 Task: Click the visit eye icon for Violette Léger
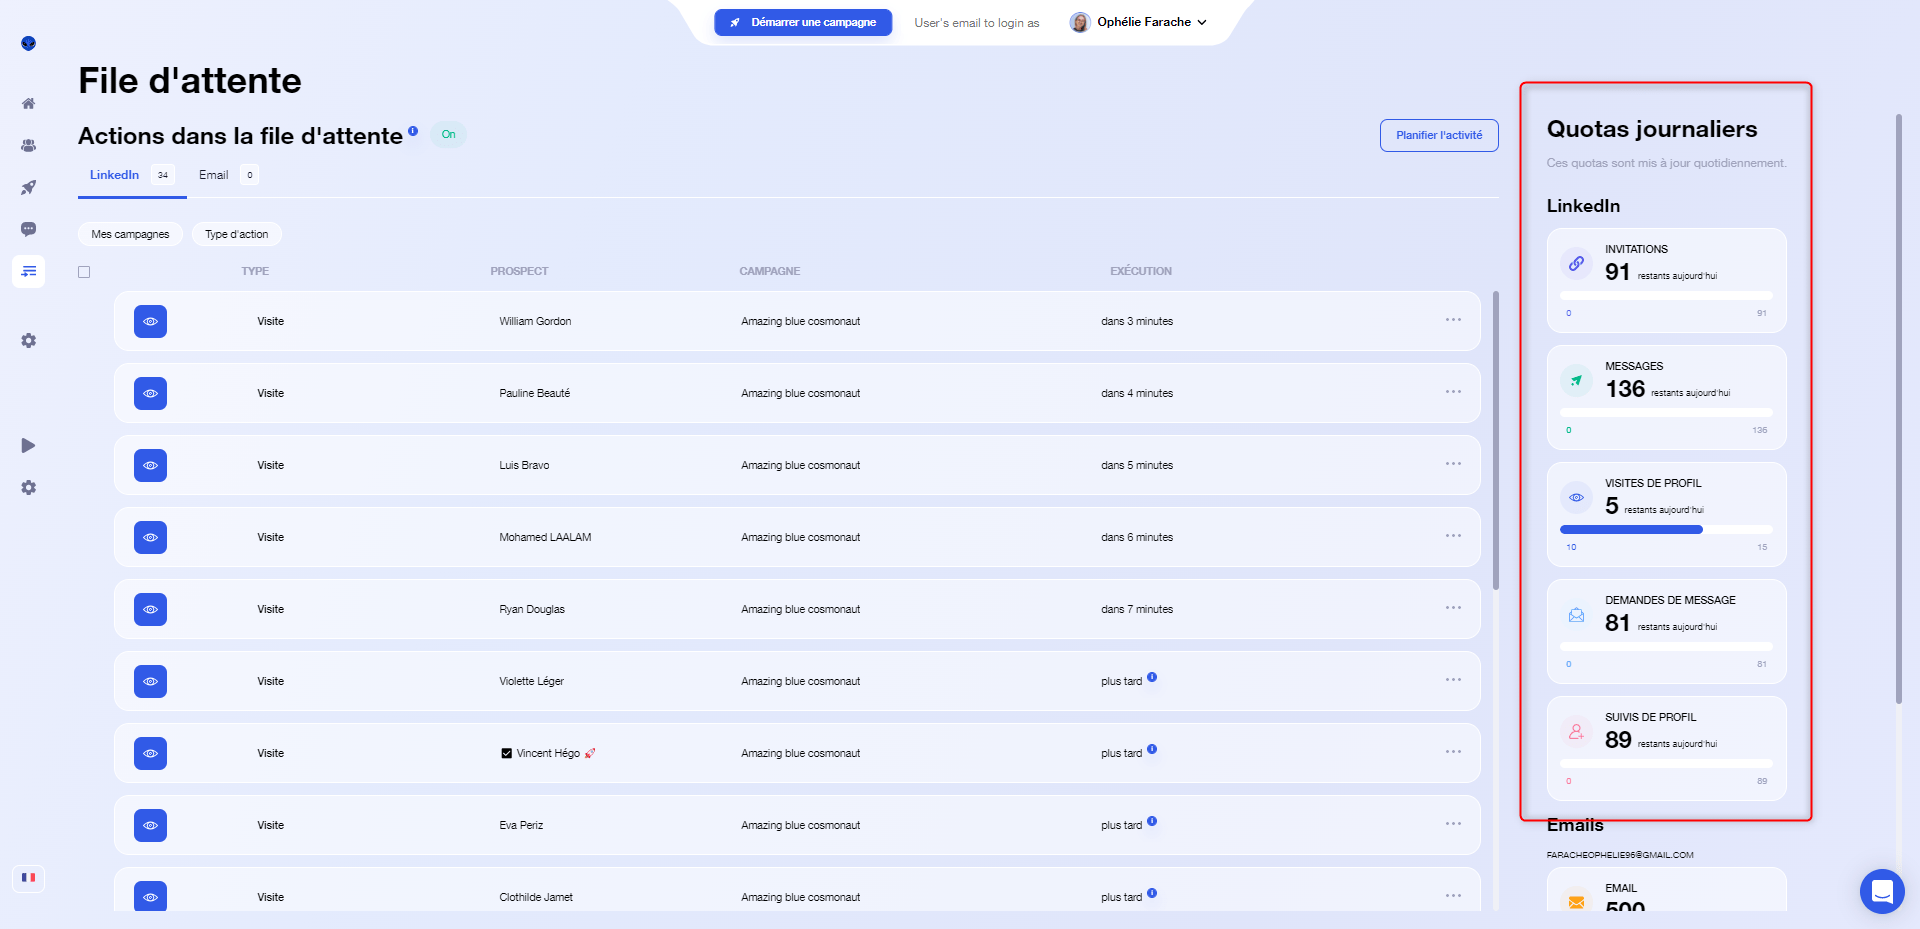coord(150,681)
